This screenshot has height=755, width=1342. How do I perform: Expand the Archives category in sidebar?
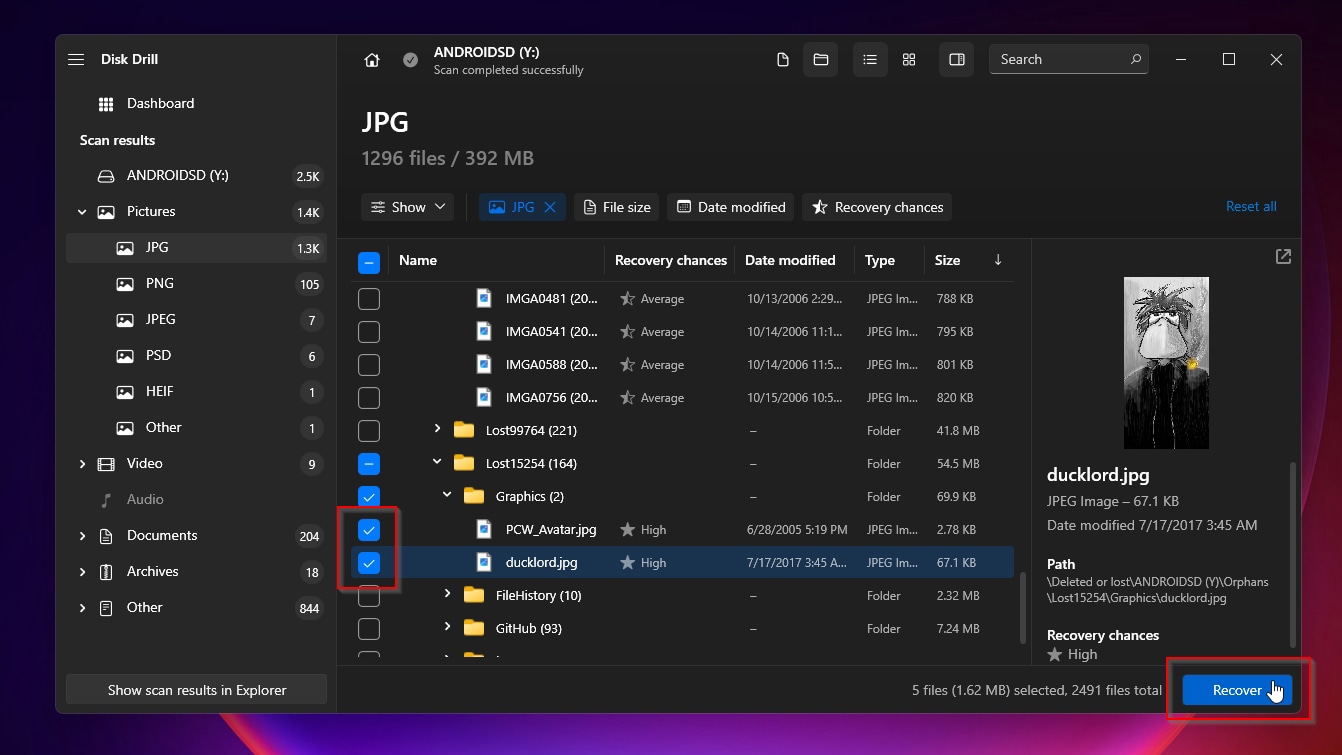pos(82,572)
